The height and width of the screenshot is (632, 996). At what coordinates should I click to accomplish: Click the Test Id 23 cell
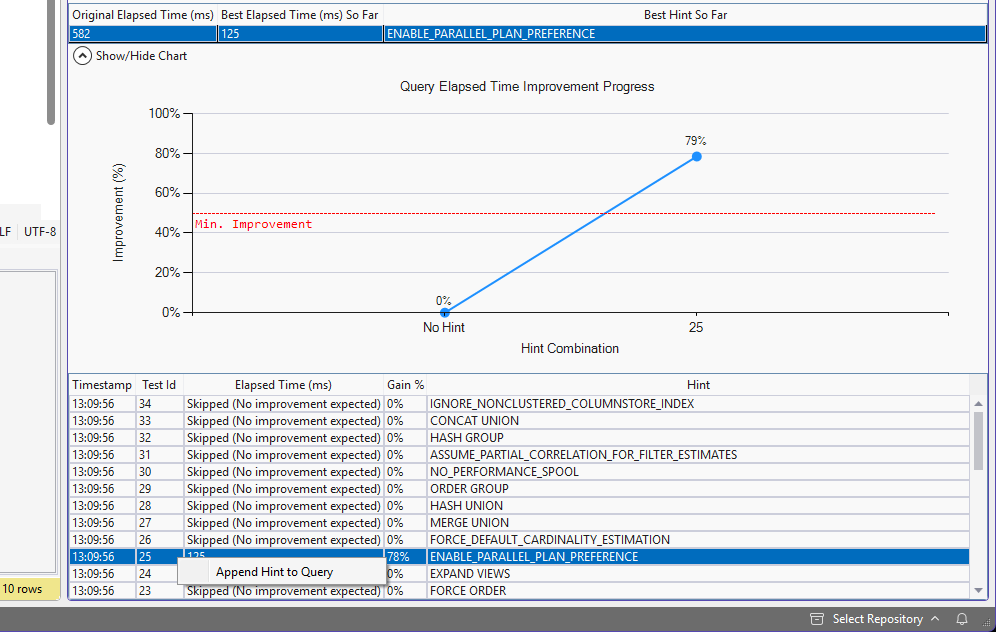(x=159, y=591)
